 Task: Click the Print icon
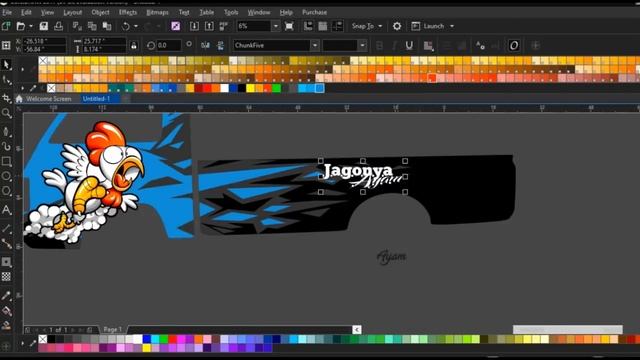point(58,26)
